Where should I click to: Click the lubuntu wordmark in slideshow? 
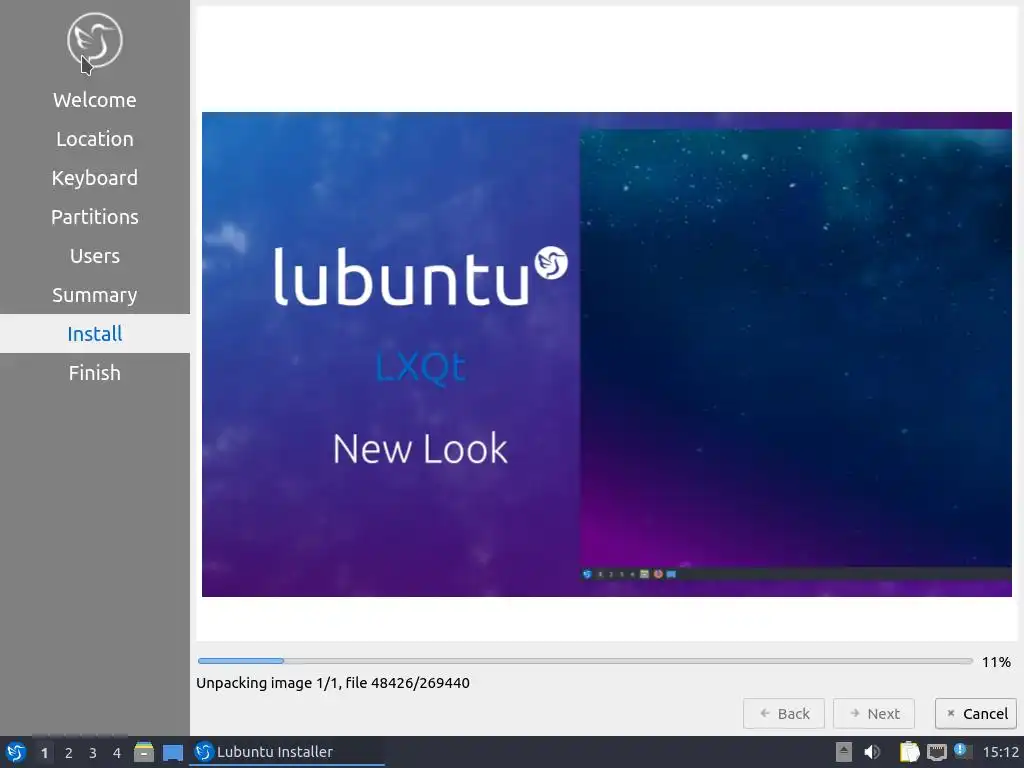tap(401, 276)
